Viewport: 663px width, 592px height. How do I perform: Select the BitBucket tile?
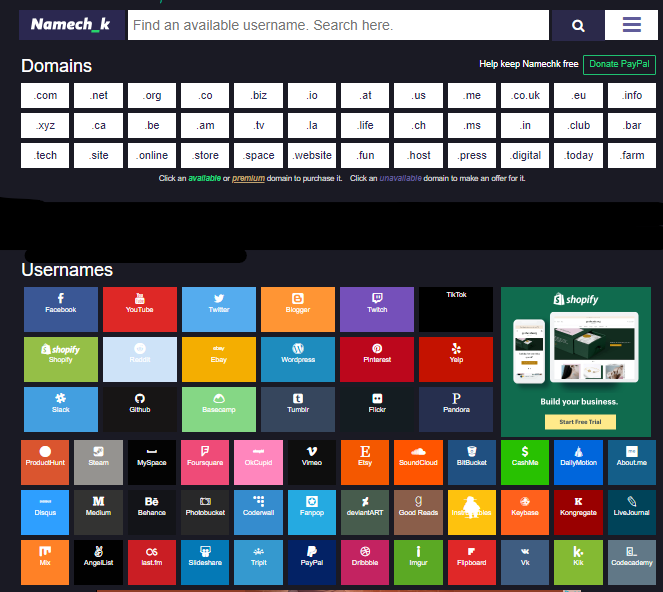coord(472,463)
